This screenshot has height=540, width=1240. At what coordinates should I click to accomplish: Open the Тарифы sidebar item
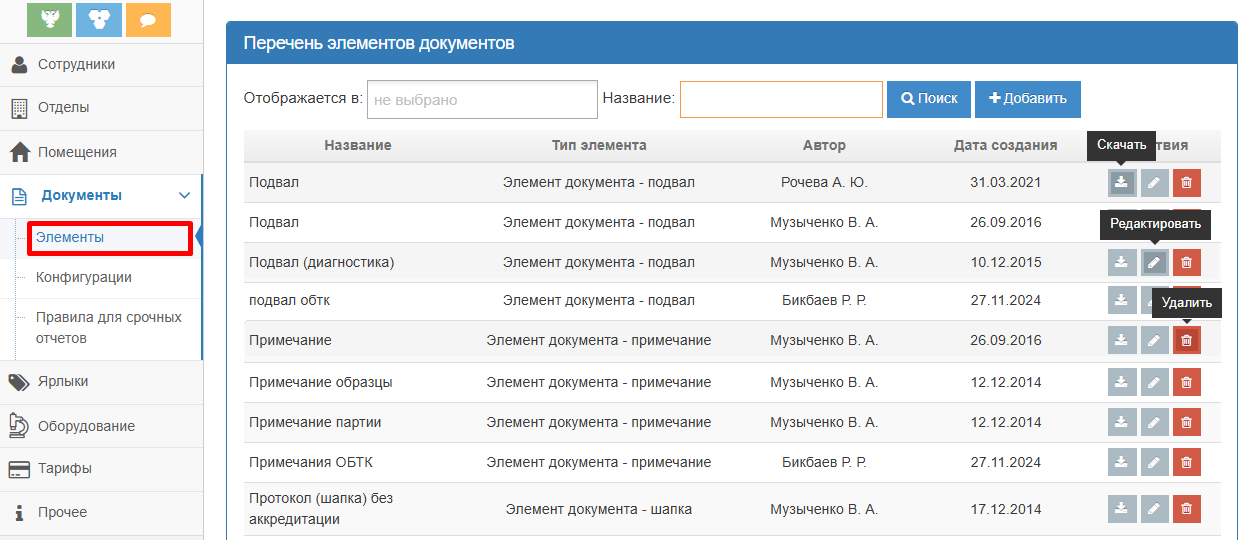point(65,469)
